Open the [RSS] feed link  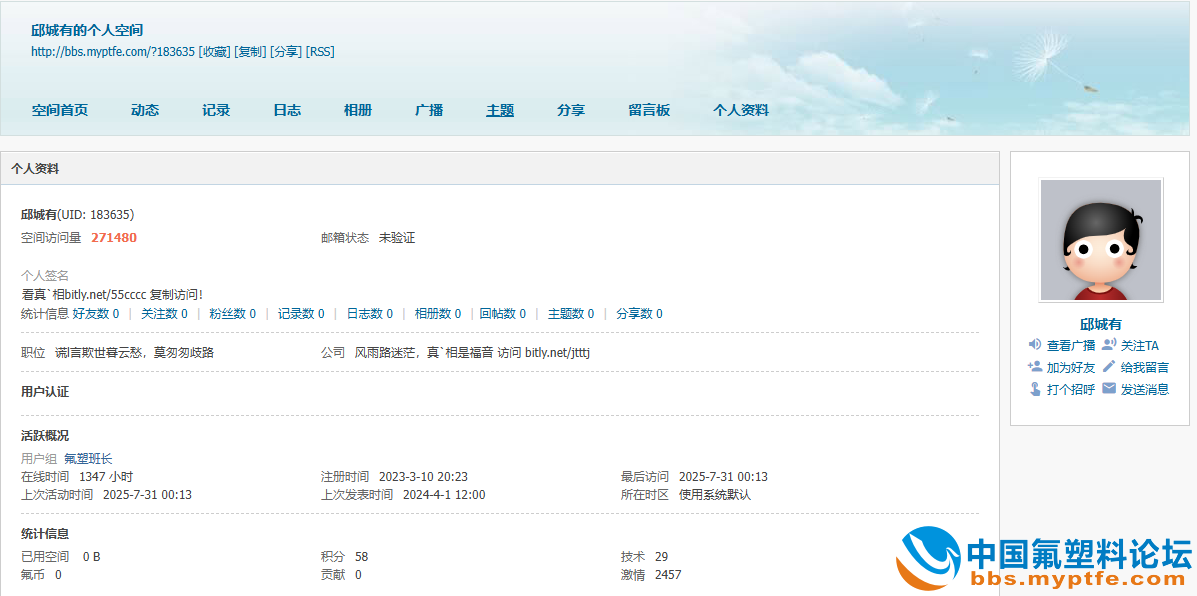pyautogui.click(x=320, y=51)
